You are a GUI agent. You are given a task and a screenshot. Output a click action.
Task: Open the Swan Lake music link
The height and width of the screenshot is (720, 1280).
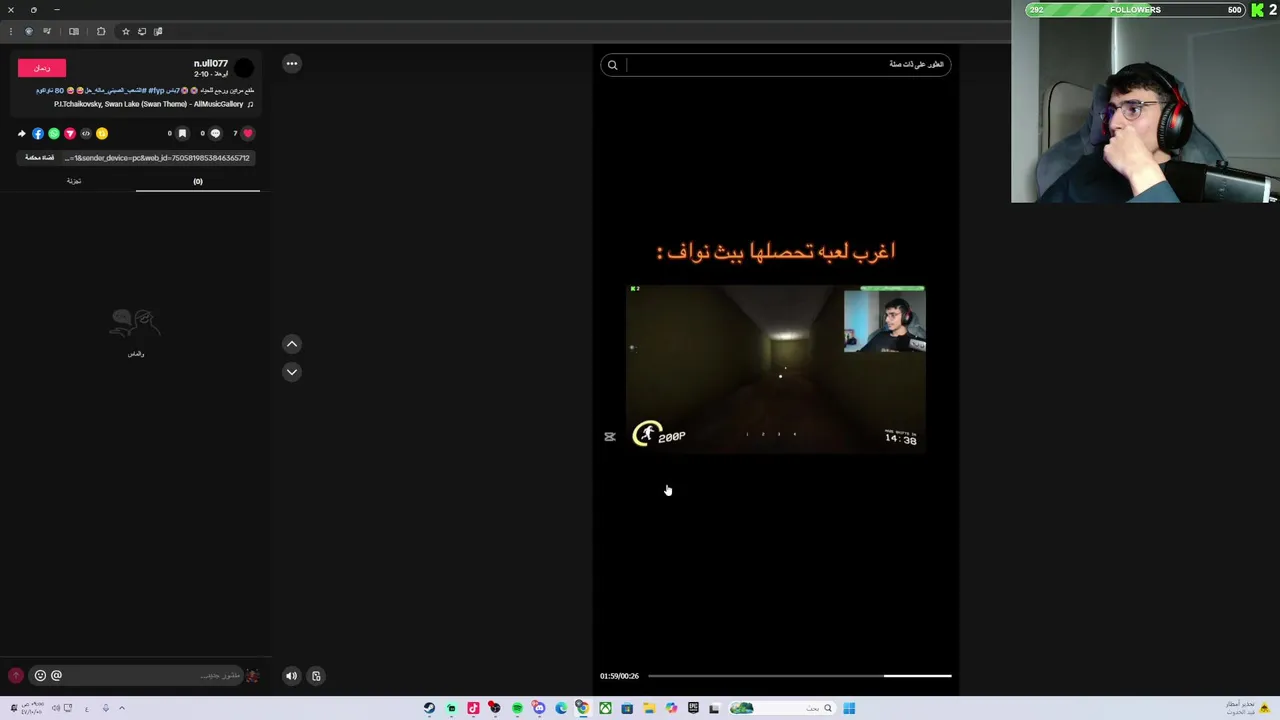pyautogui.click(x=149, y=104)
